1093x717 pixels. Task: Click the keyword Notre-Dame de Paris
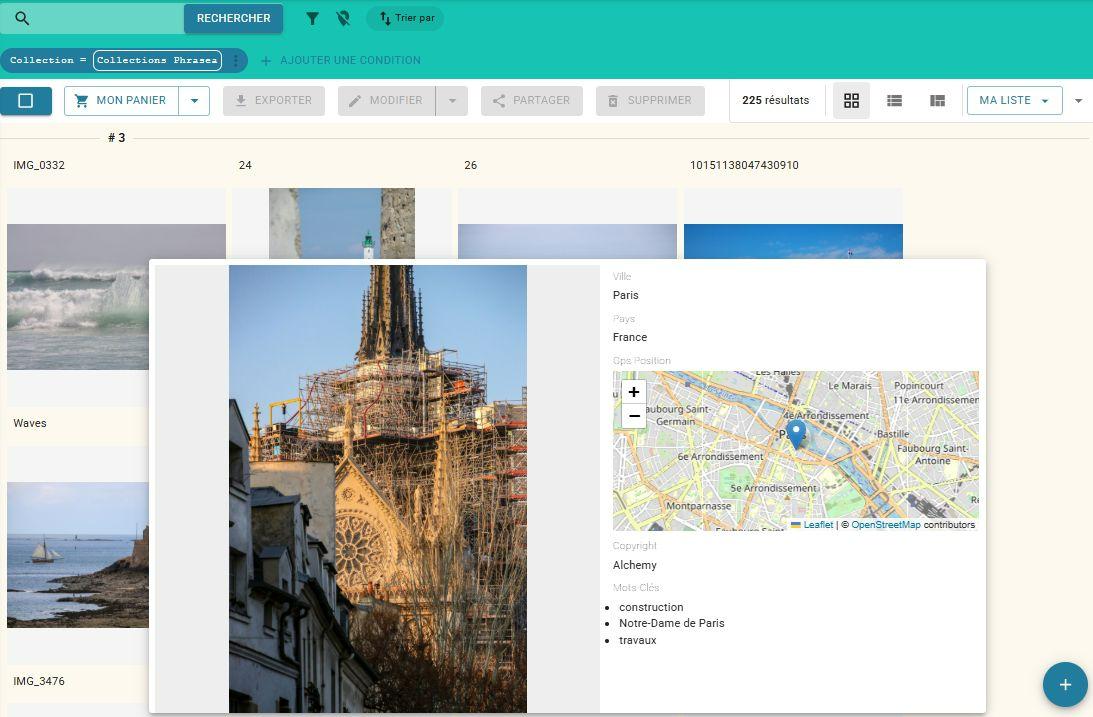coord(671,624)
